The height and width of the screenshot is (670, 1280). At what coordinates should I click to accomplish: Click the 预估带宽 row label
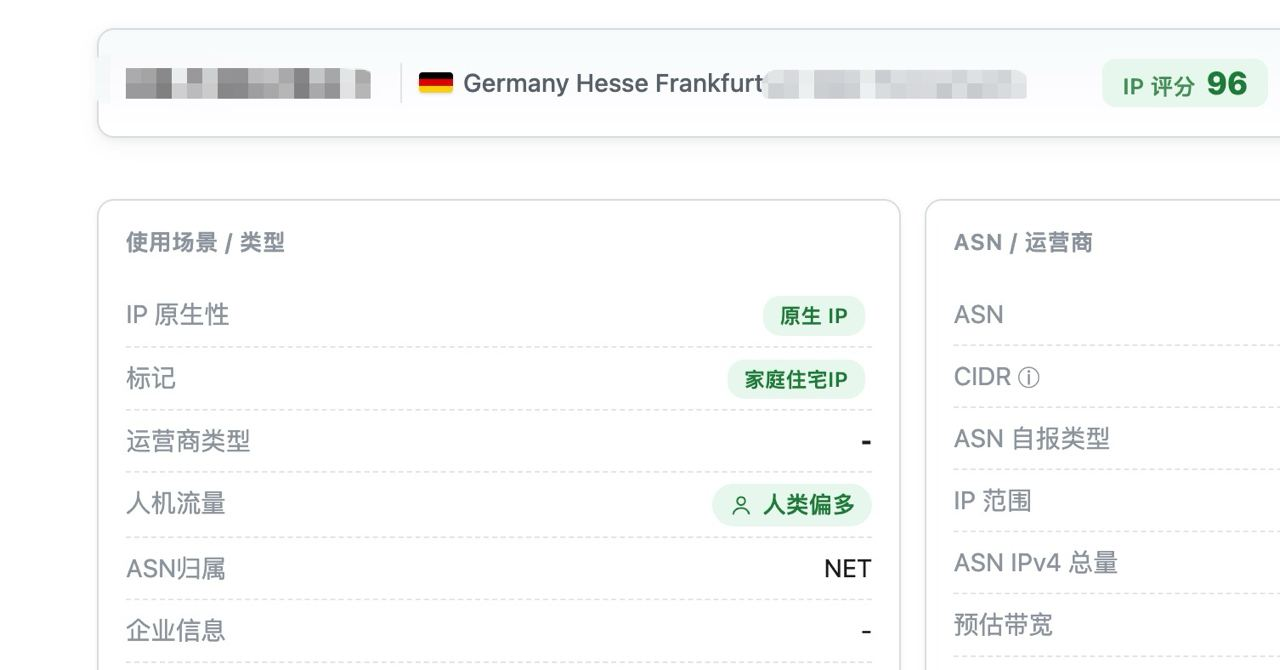tap(1003, 625)
